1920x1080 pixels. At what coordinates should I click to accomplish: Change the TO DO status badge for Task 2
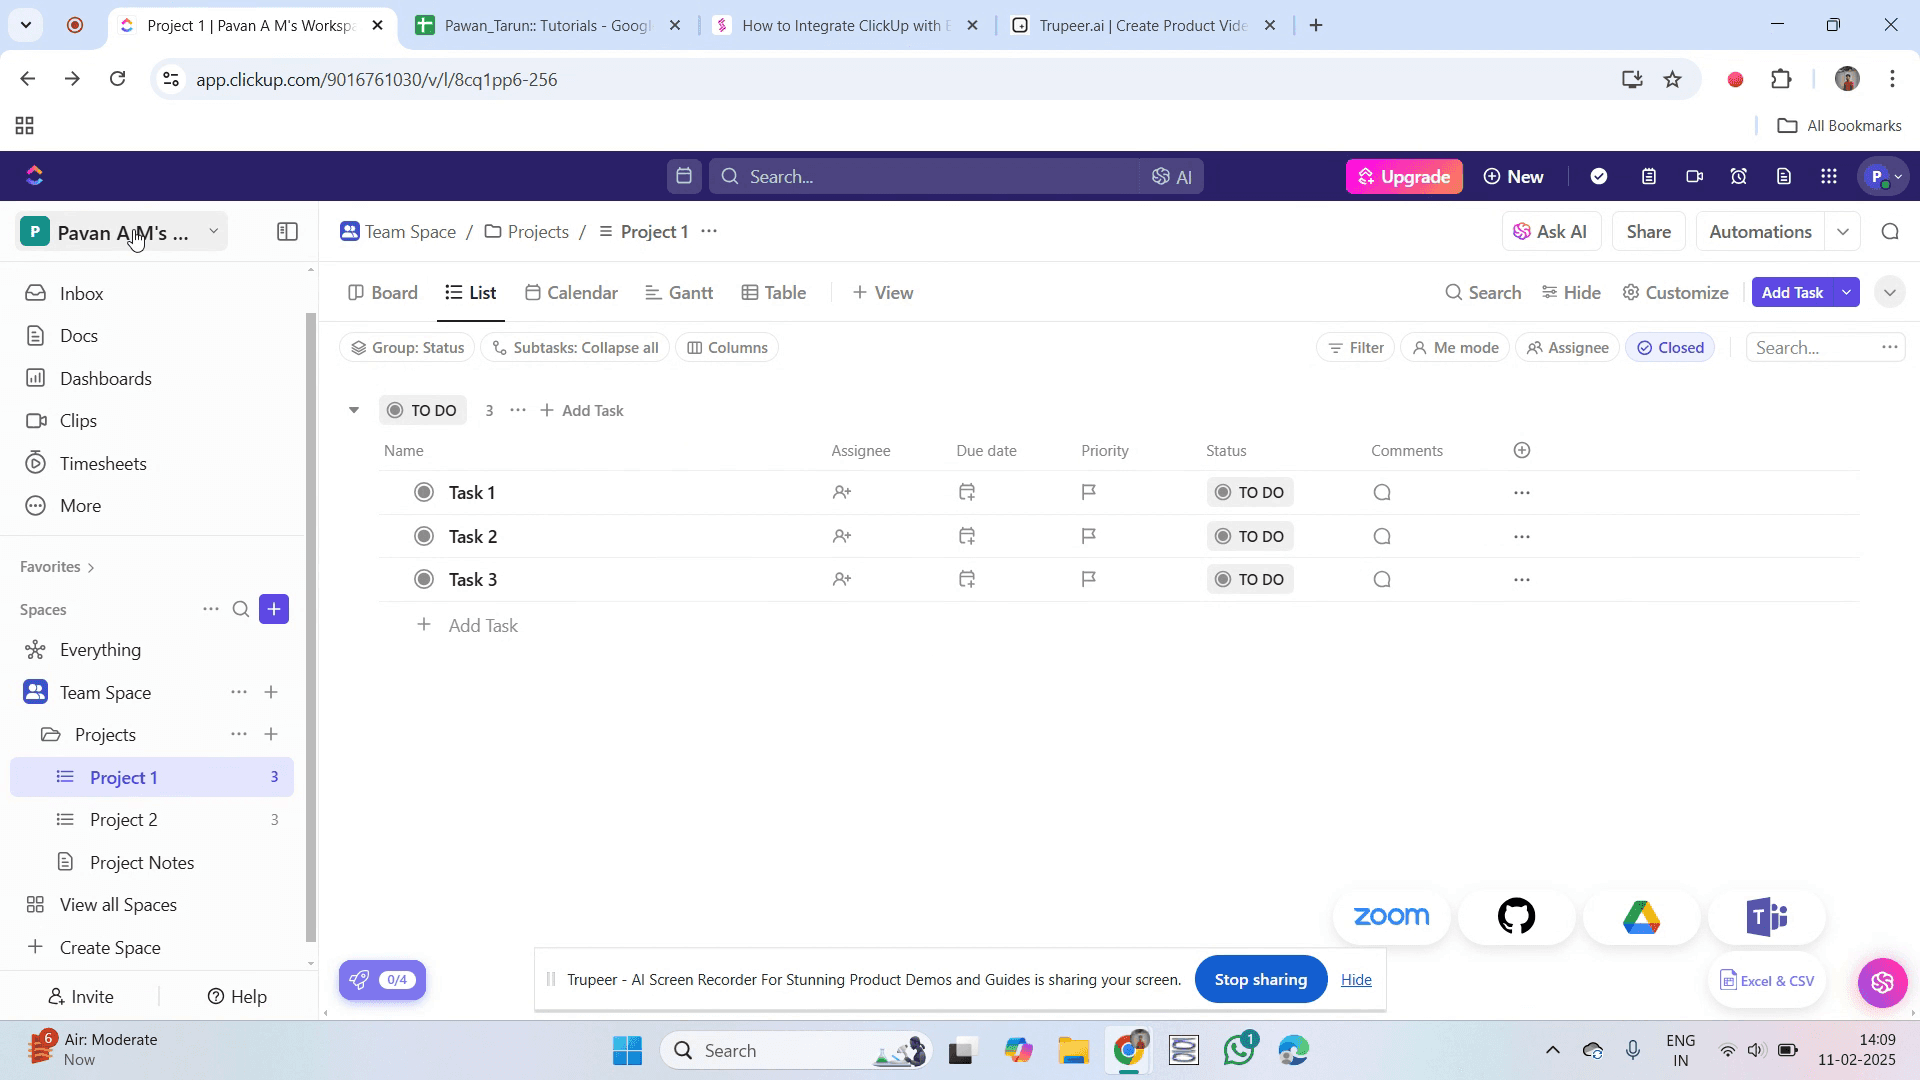(1250, 537)
